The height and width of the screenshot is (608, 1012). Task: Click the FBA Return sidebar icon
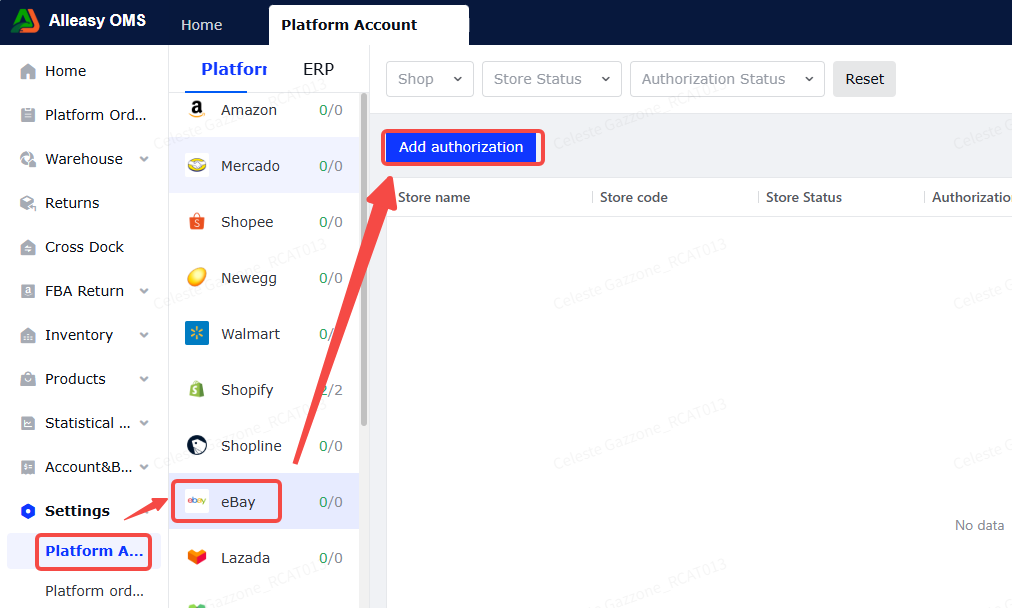[28, 291]
